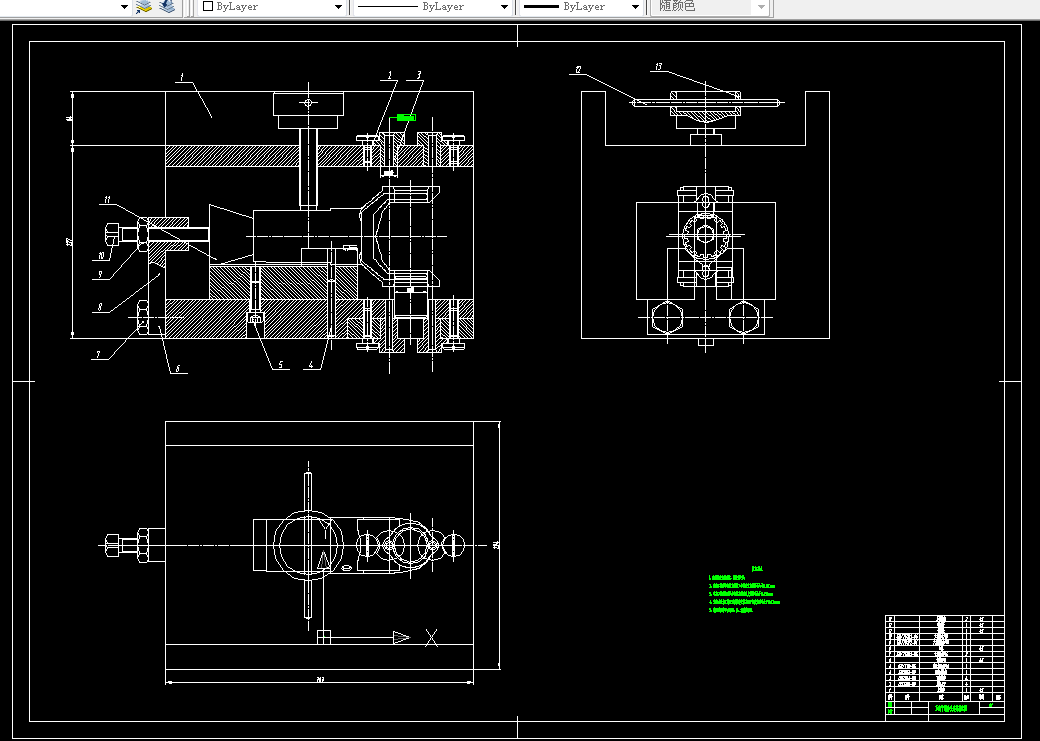Click the white ByLayer color swatch
The width and height of the screenshot is (1040, 741).
tap(208, 7)
